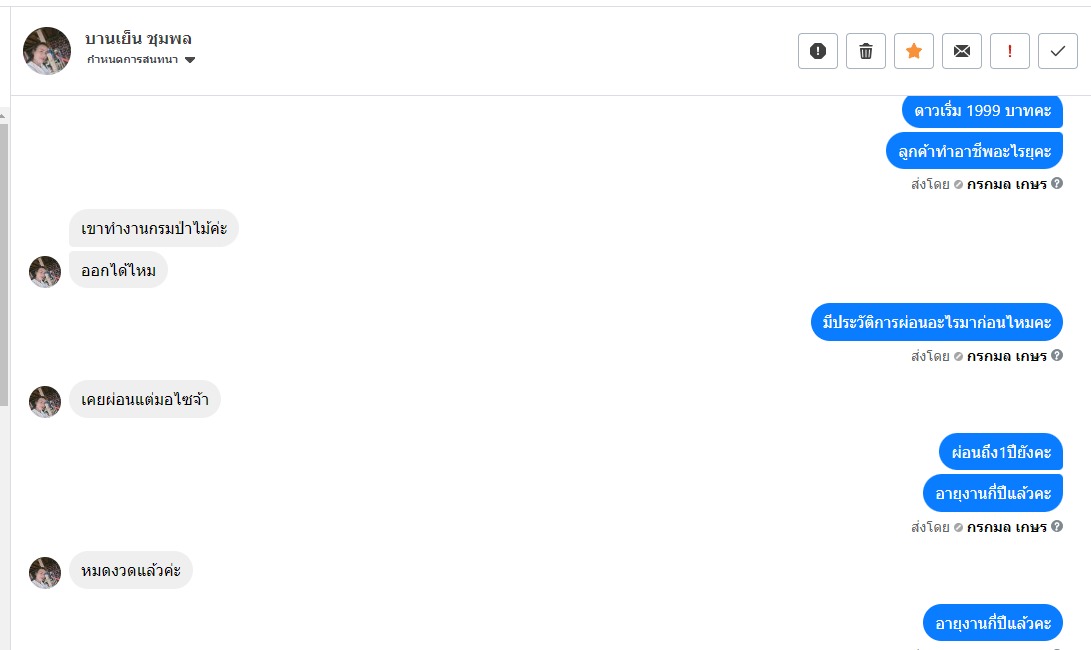Click sender name กรกมล เกษร under อายุงานกี่ปีแล้วคะ
The height and width of the screenshot is (650, 1091).
click(x=1006, y=527)
